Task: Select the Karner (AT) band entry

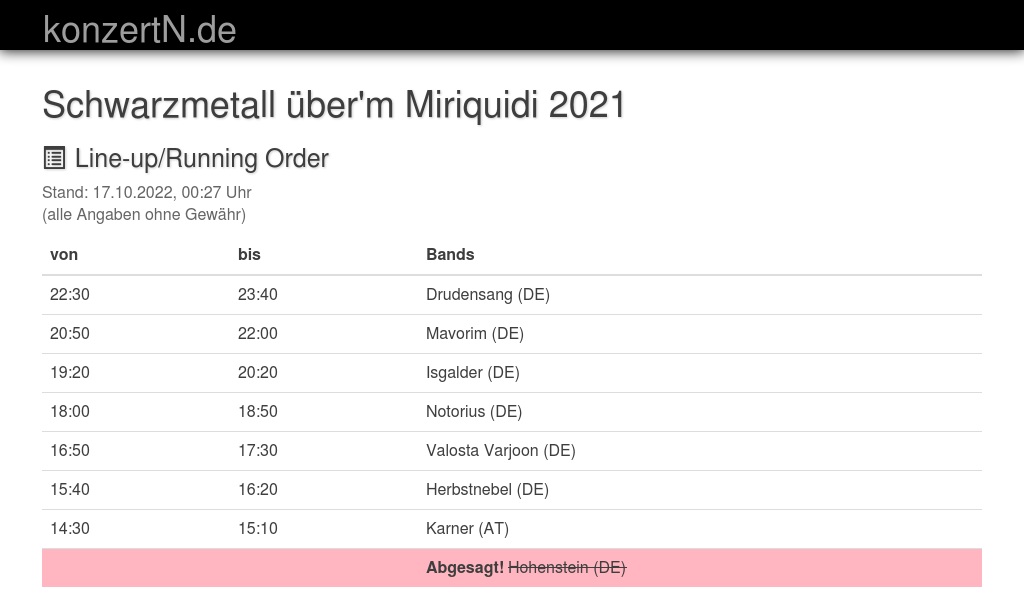Action: click(x=467, y=528)
